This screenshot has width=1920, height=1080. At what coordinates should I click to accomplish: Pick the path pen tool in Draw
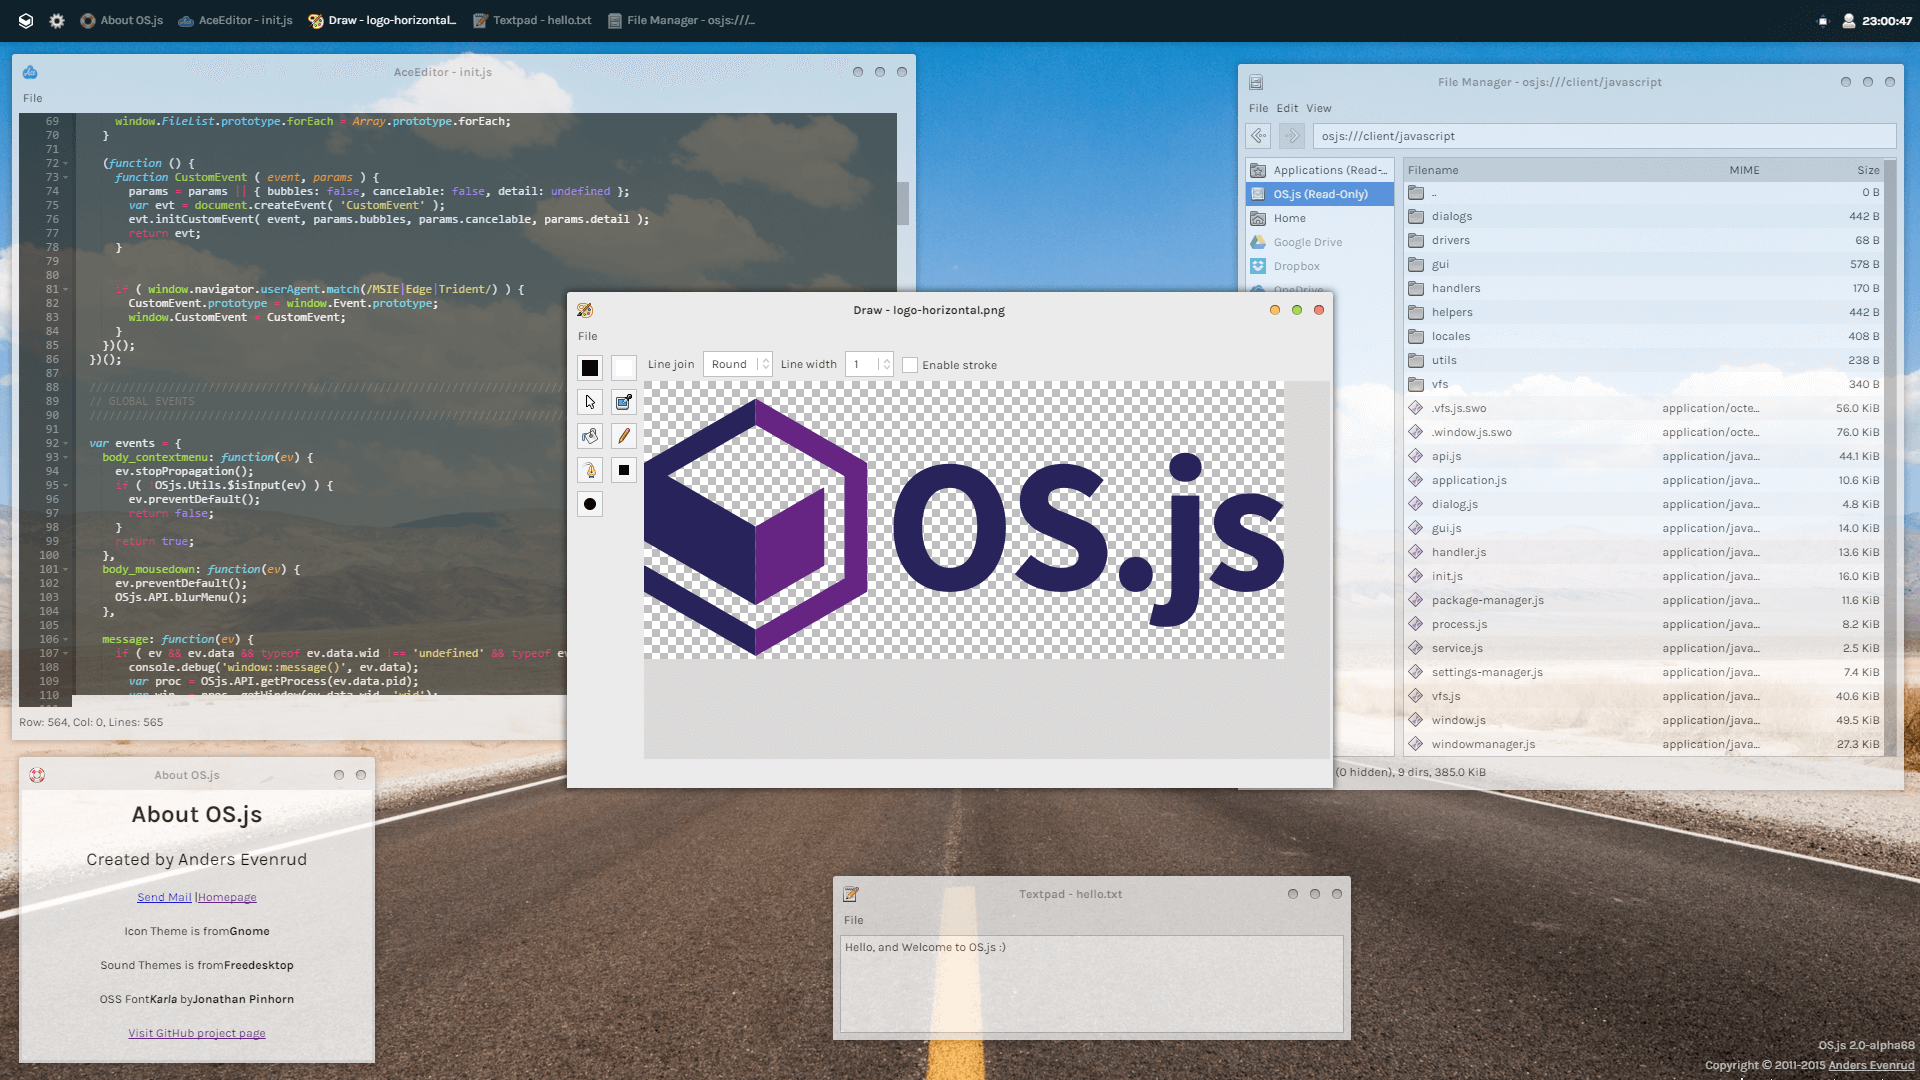[590, 470]
